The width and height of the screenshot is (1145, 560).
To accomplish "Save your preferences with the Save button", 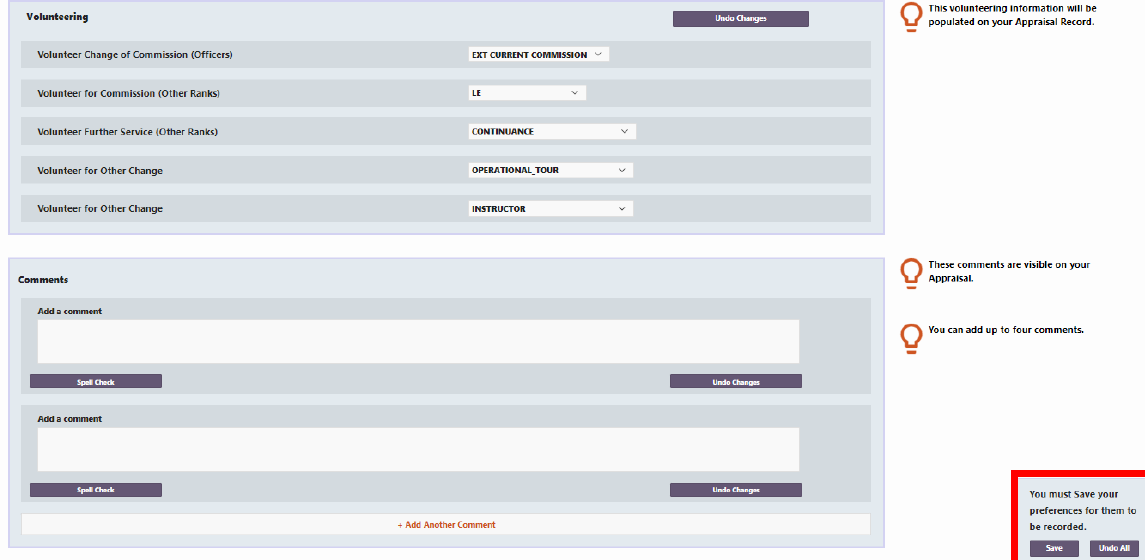I will point(1054,549).
